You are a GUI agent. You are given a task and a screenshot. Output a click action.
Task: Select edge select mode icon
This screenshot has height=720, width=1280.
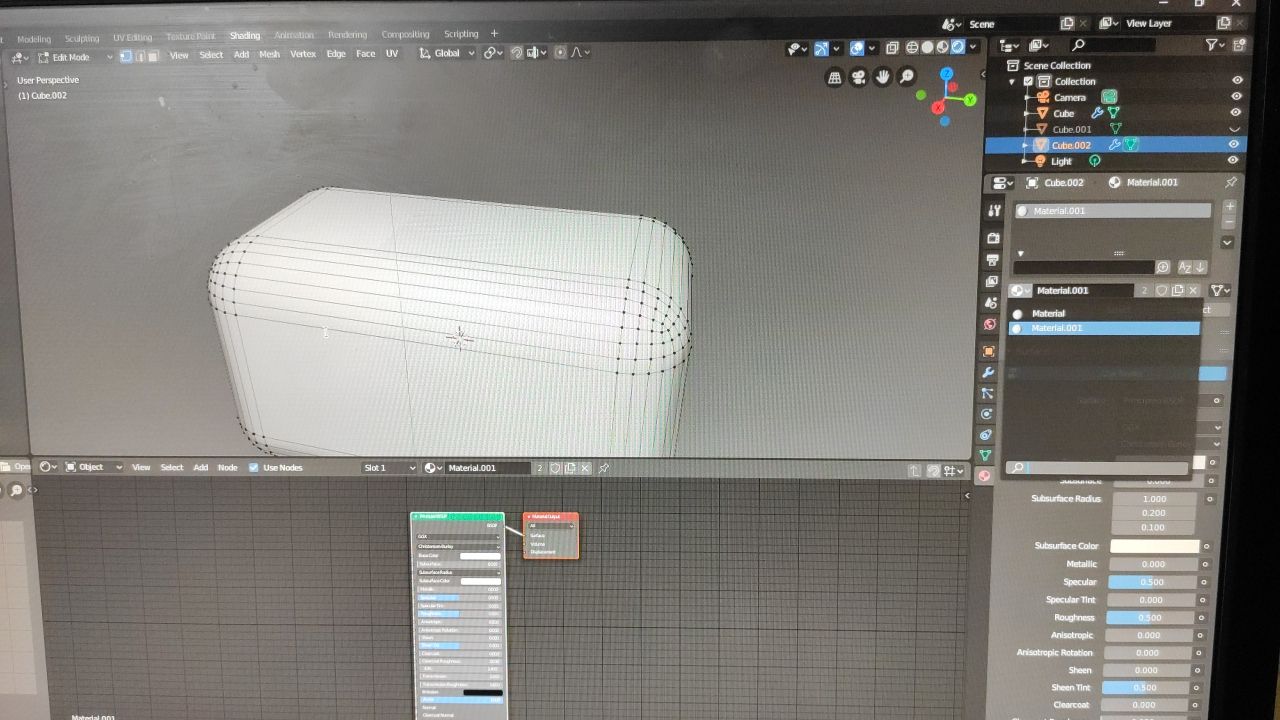coord(139,56)
